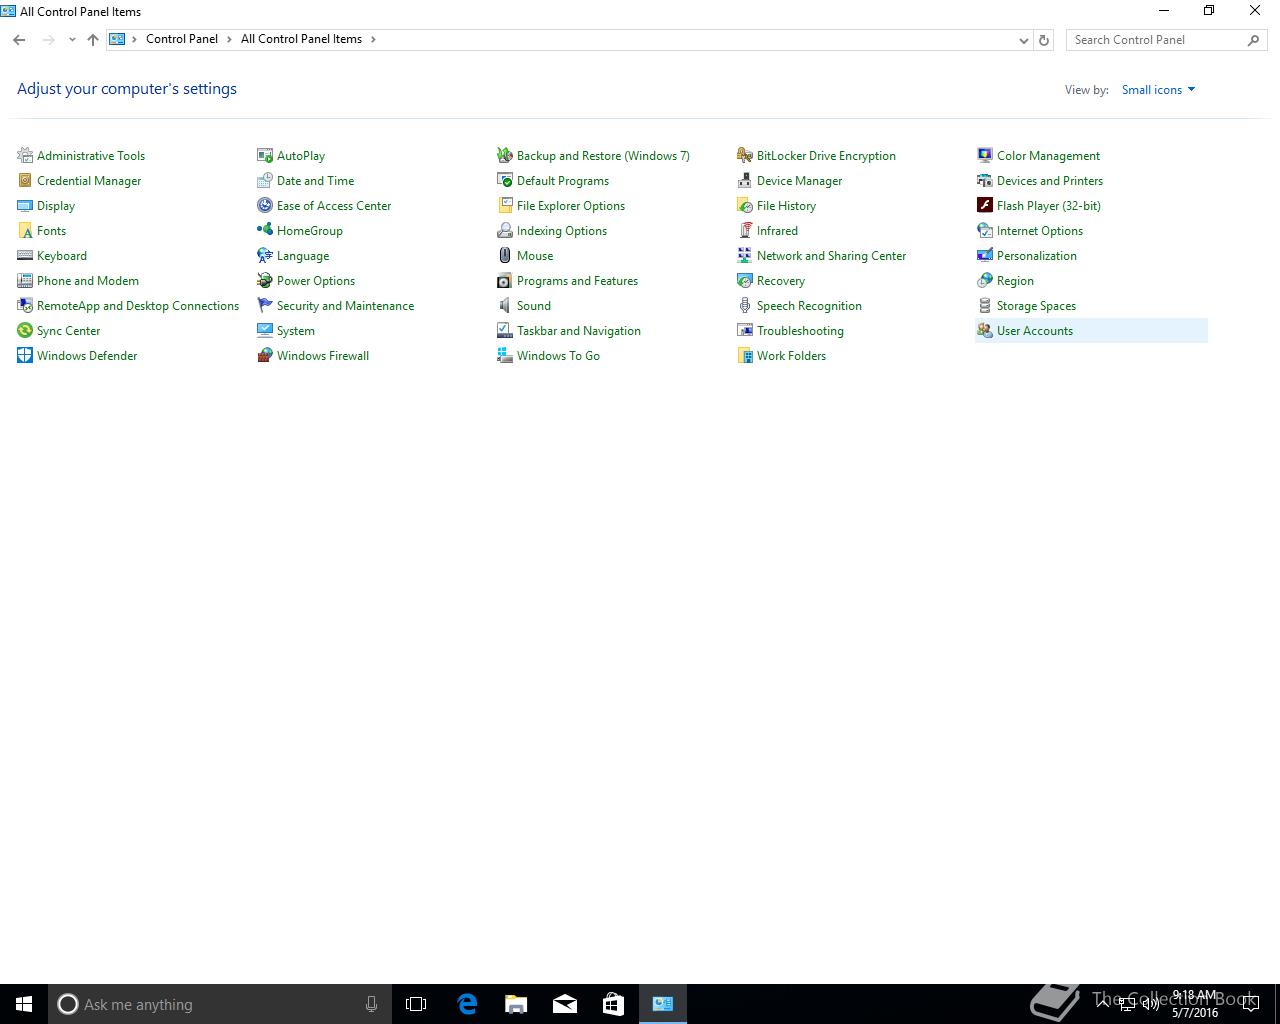Open Indexing Options link

(562, 231)
